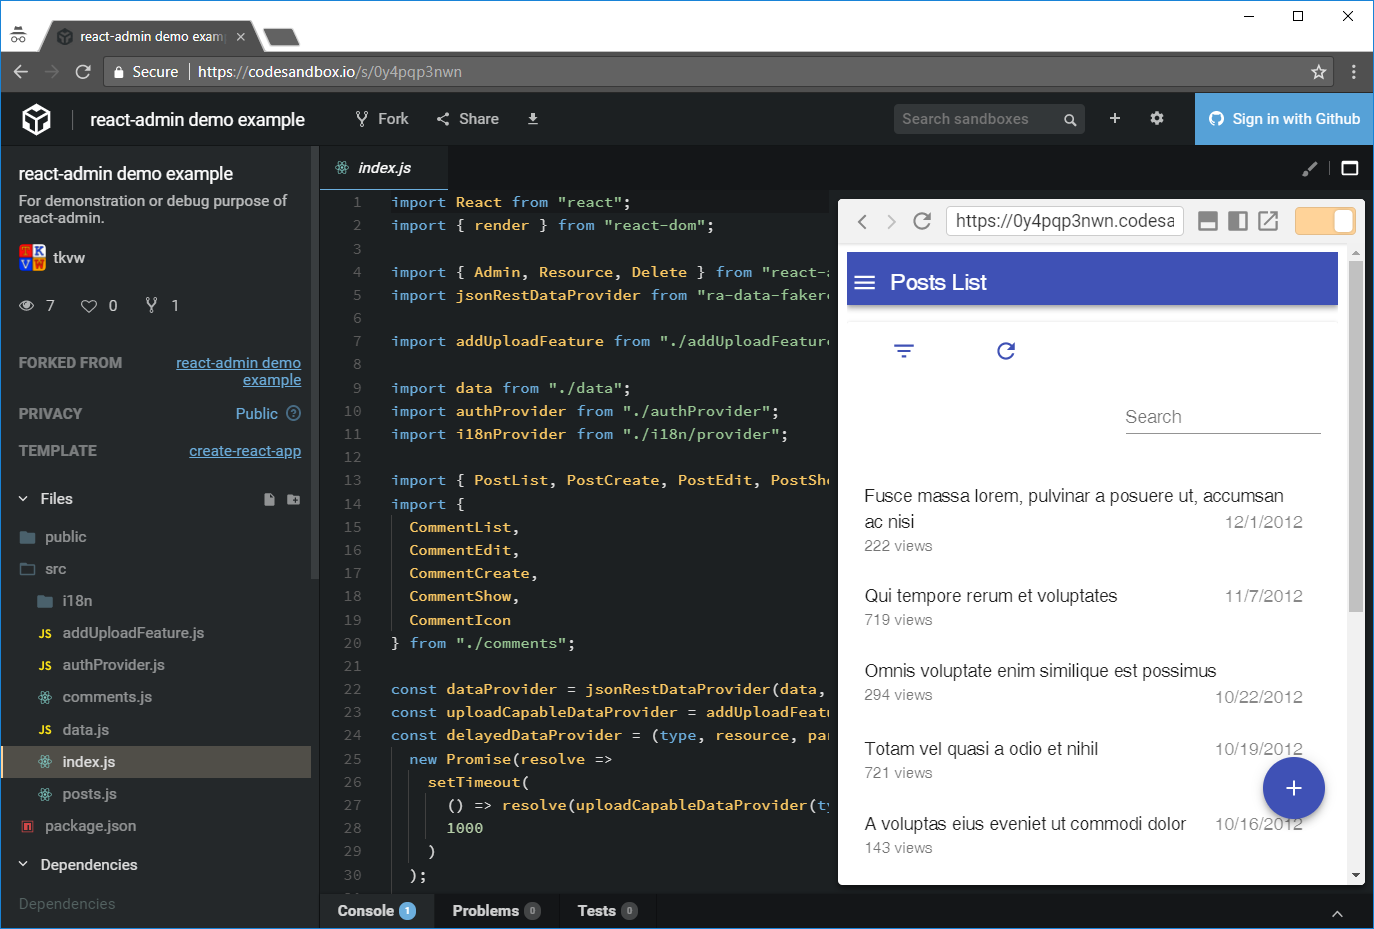The height and width of the screenshot is (929, 1374).
Task: Toggle the preview project view switch
Action: coord(1325,221)
